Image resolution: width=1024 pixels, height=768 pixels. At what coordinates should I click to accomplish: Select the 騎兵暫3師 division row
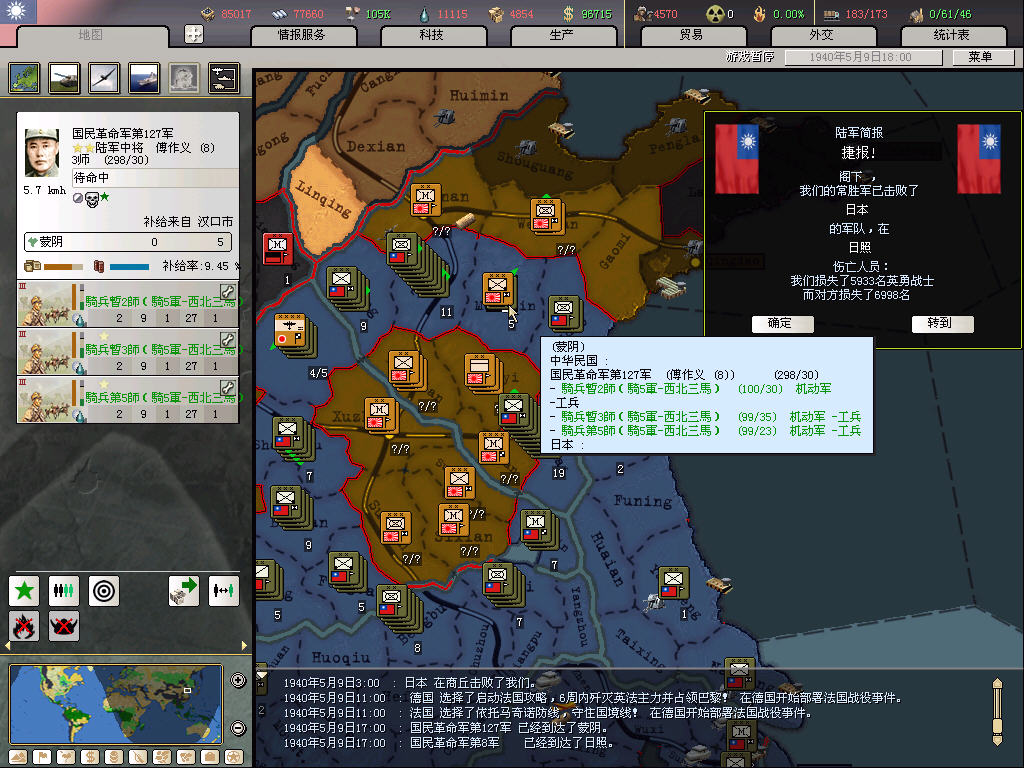click(128, 352)
